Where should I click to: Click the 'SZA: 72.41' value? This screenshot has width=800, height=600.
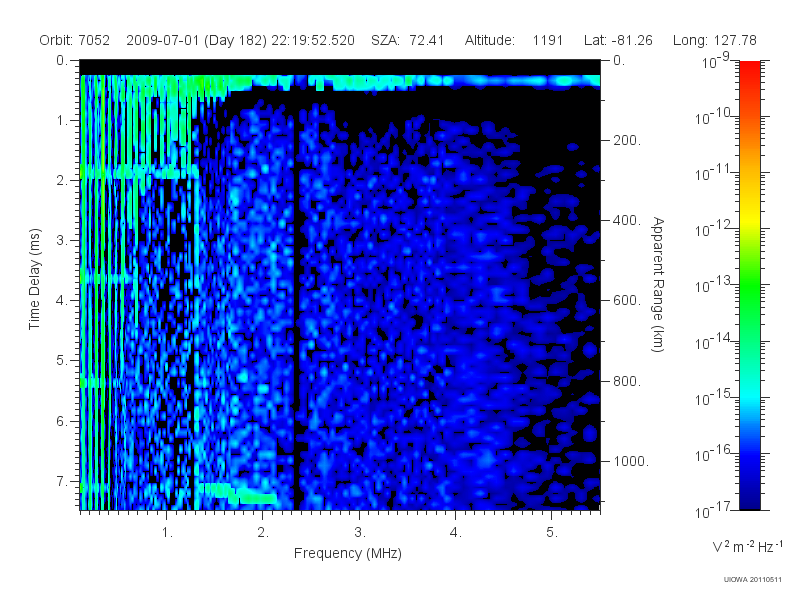click(407, 40)
